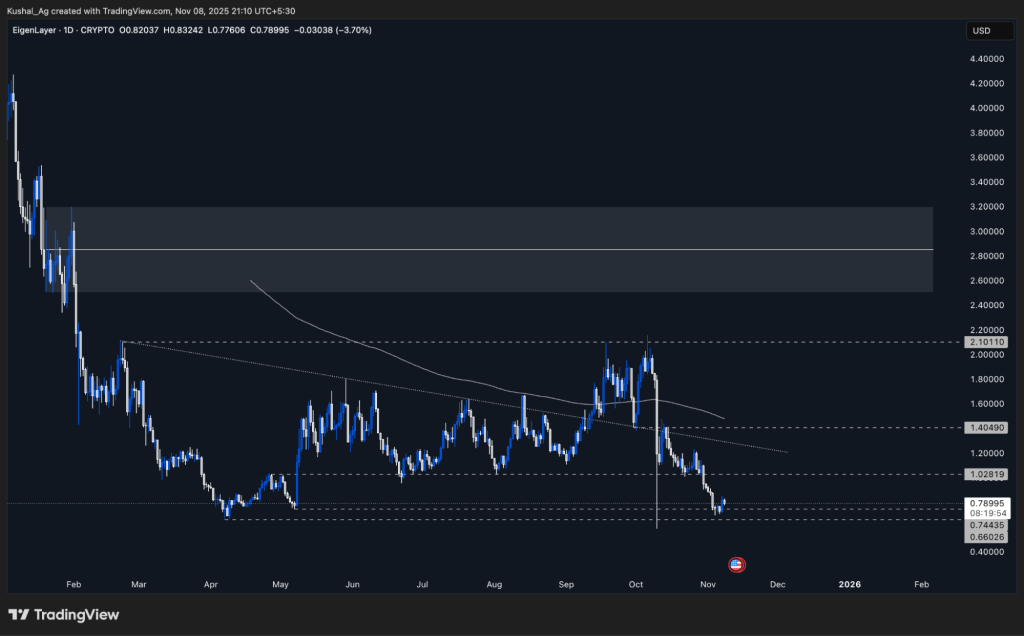Click the TradingView logo at bottom left
The height and width of the screenshot is (636, 1024).
(64, 614)
